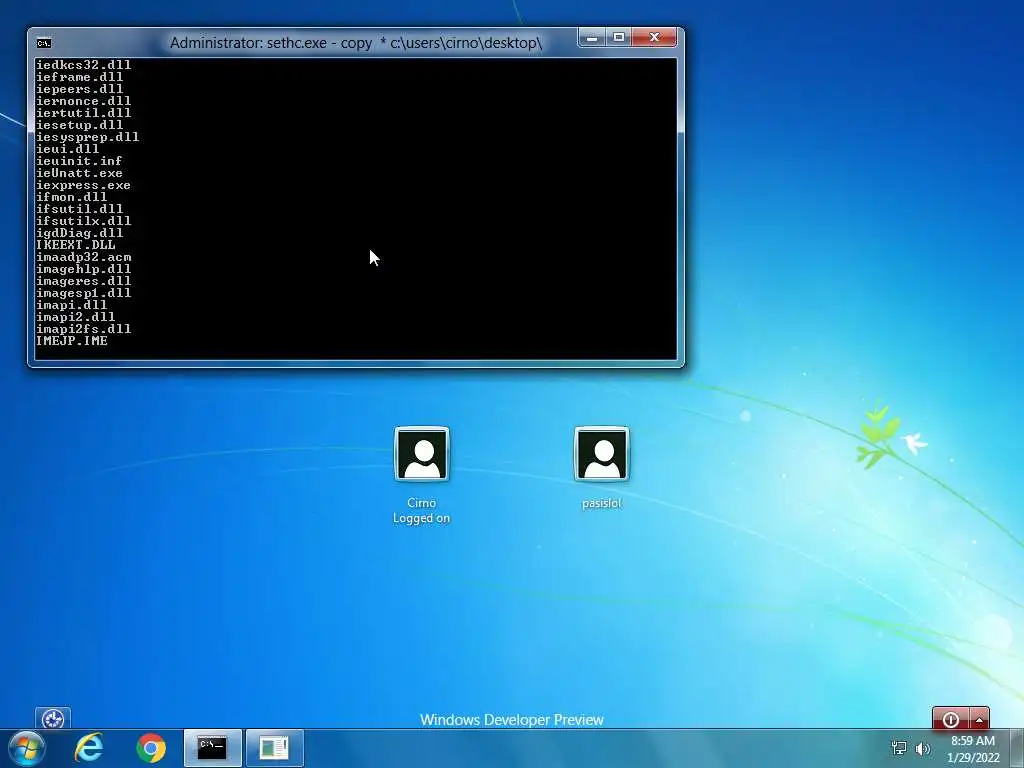Click the imapi.dll line
Screen dimensions: 1024x768
[x=72, y=305]
